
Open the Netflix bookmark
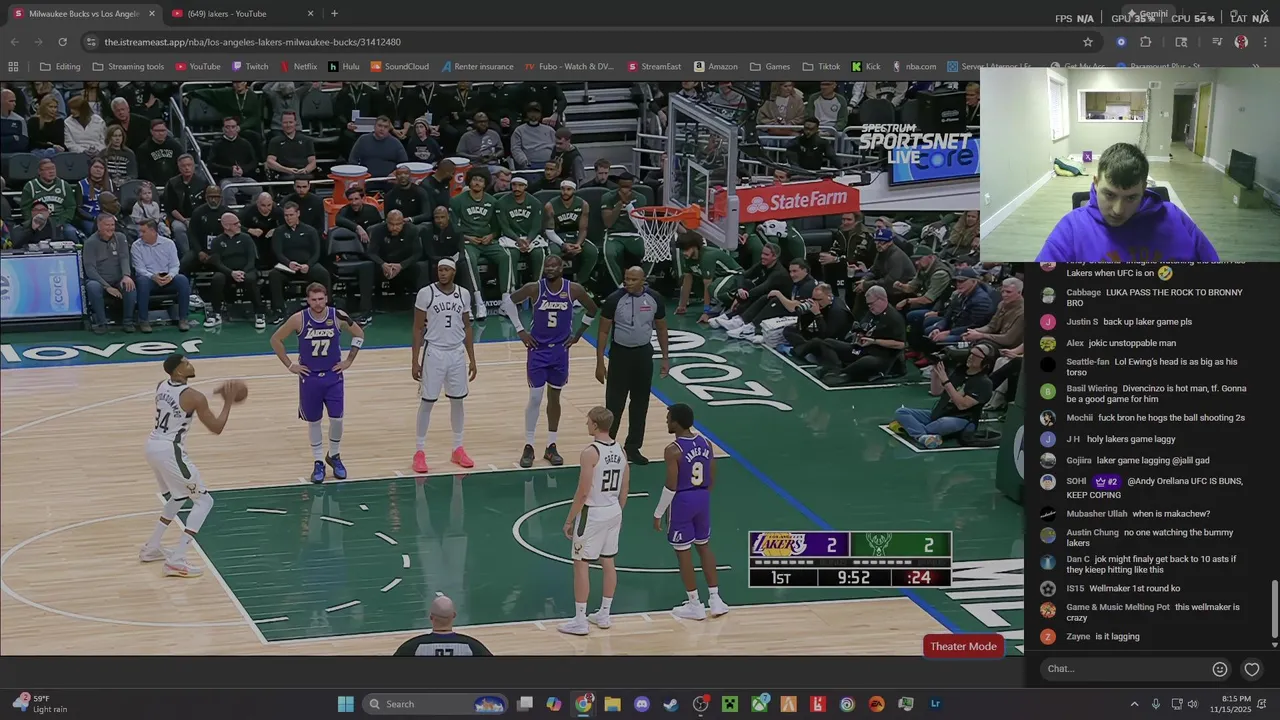298,67
